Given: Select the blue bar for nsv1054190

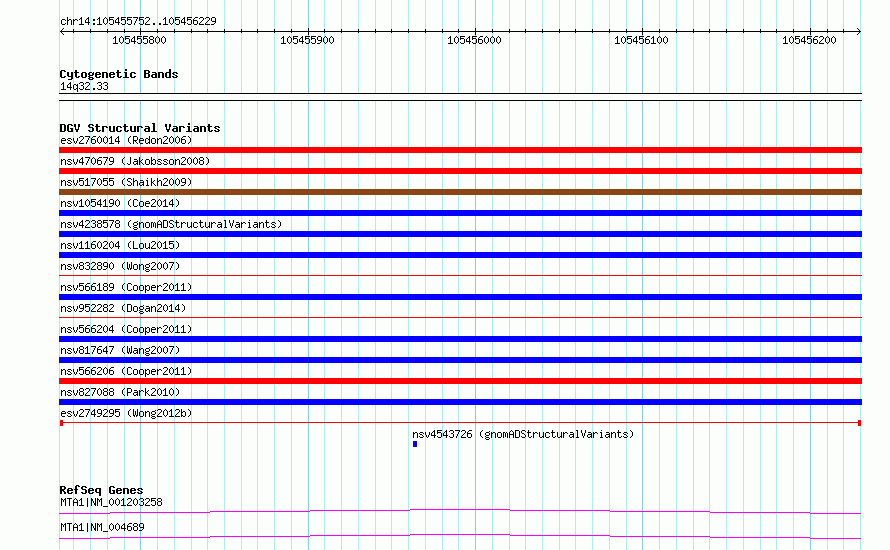Looking at the screenshot, I should (460, 213).
